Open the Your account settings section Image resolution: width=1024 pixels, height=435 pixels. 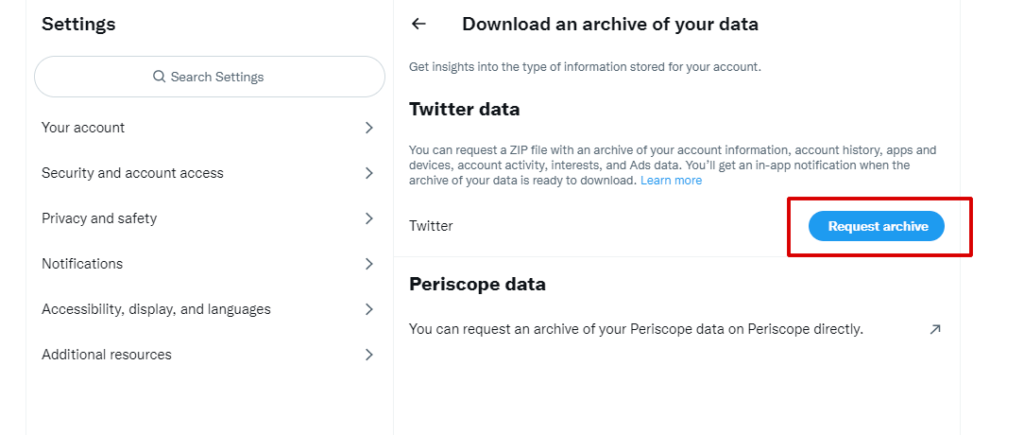click(83, 128)
